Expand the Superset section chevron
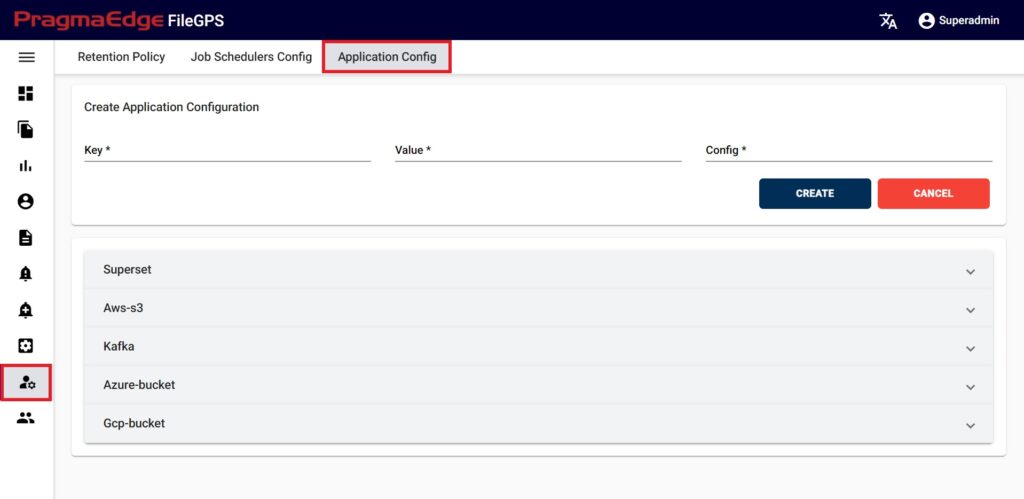 (x=970, y=272)
